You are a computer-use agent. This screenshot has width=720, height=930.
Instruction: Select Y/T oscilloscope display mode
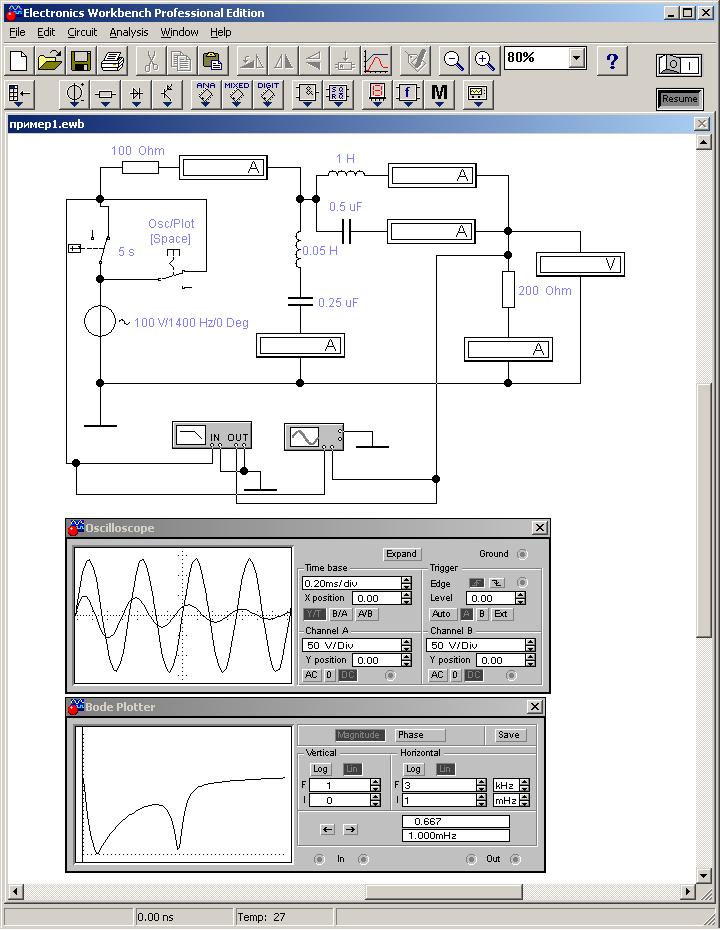(314, 614)
